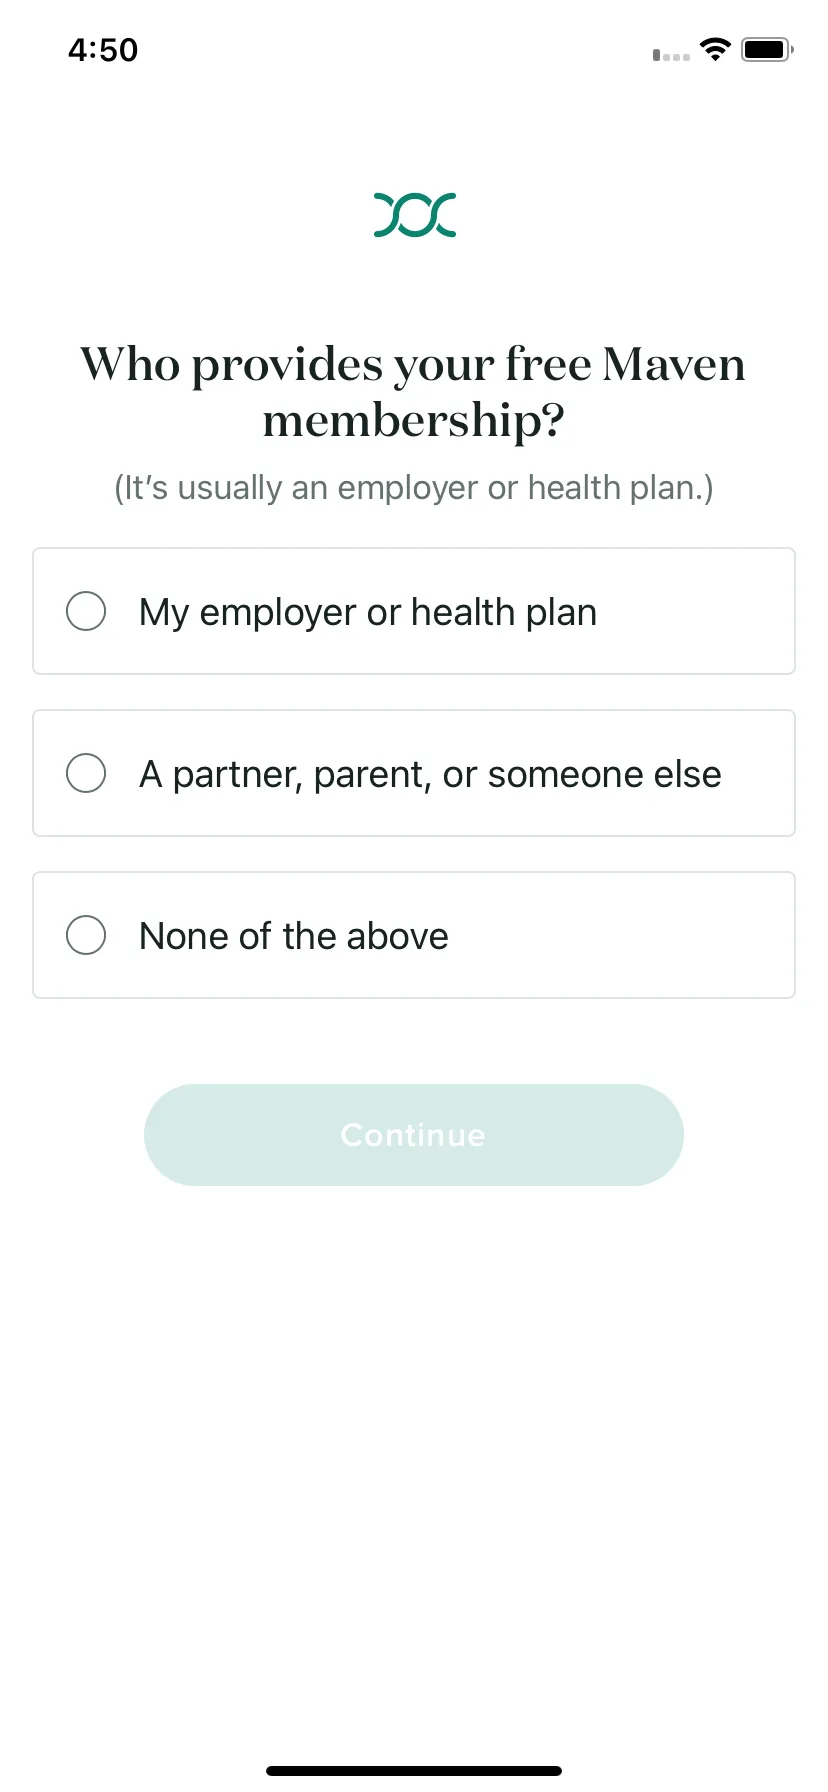Select the None of the above radio circle
828x1792 pixels.
tap(86, 935)
